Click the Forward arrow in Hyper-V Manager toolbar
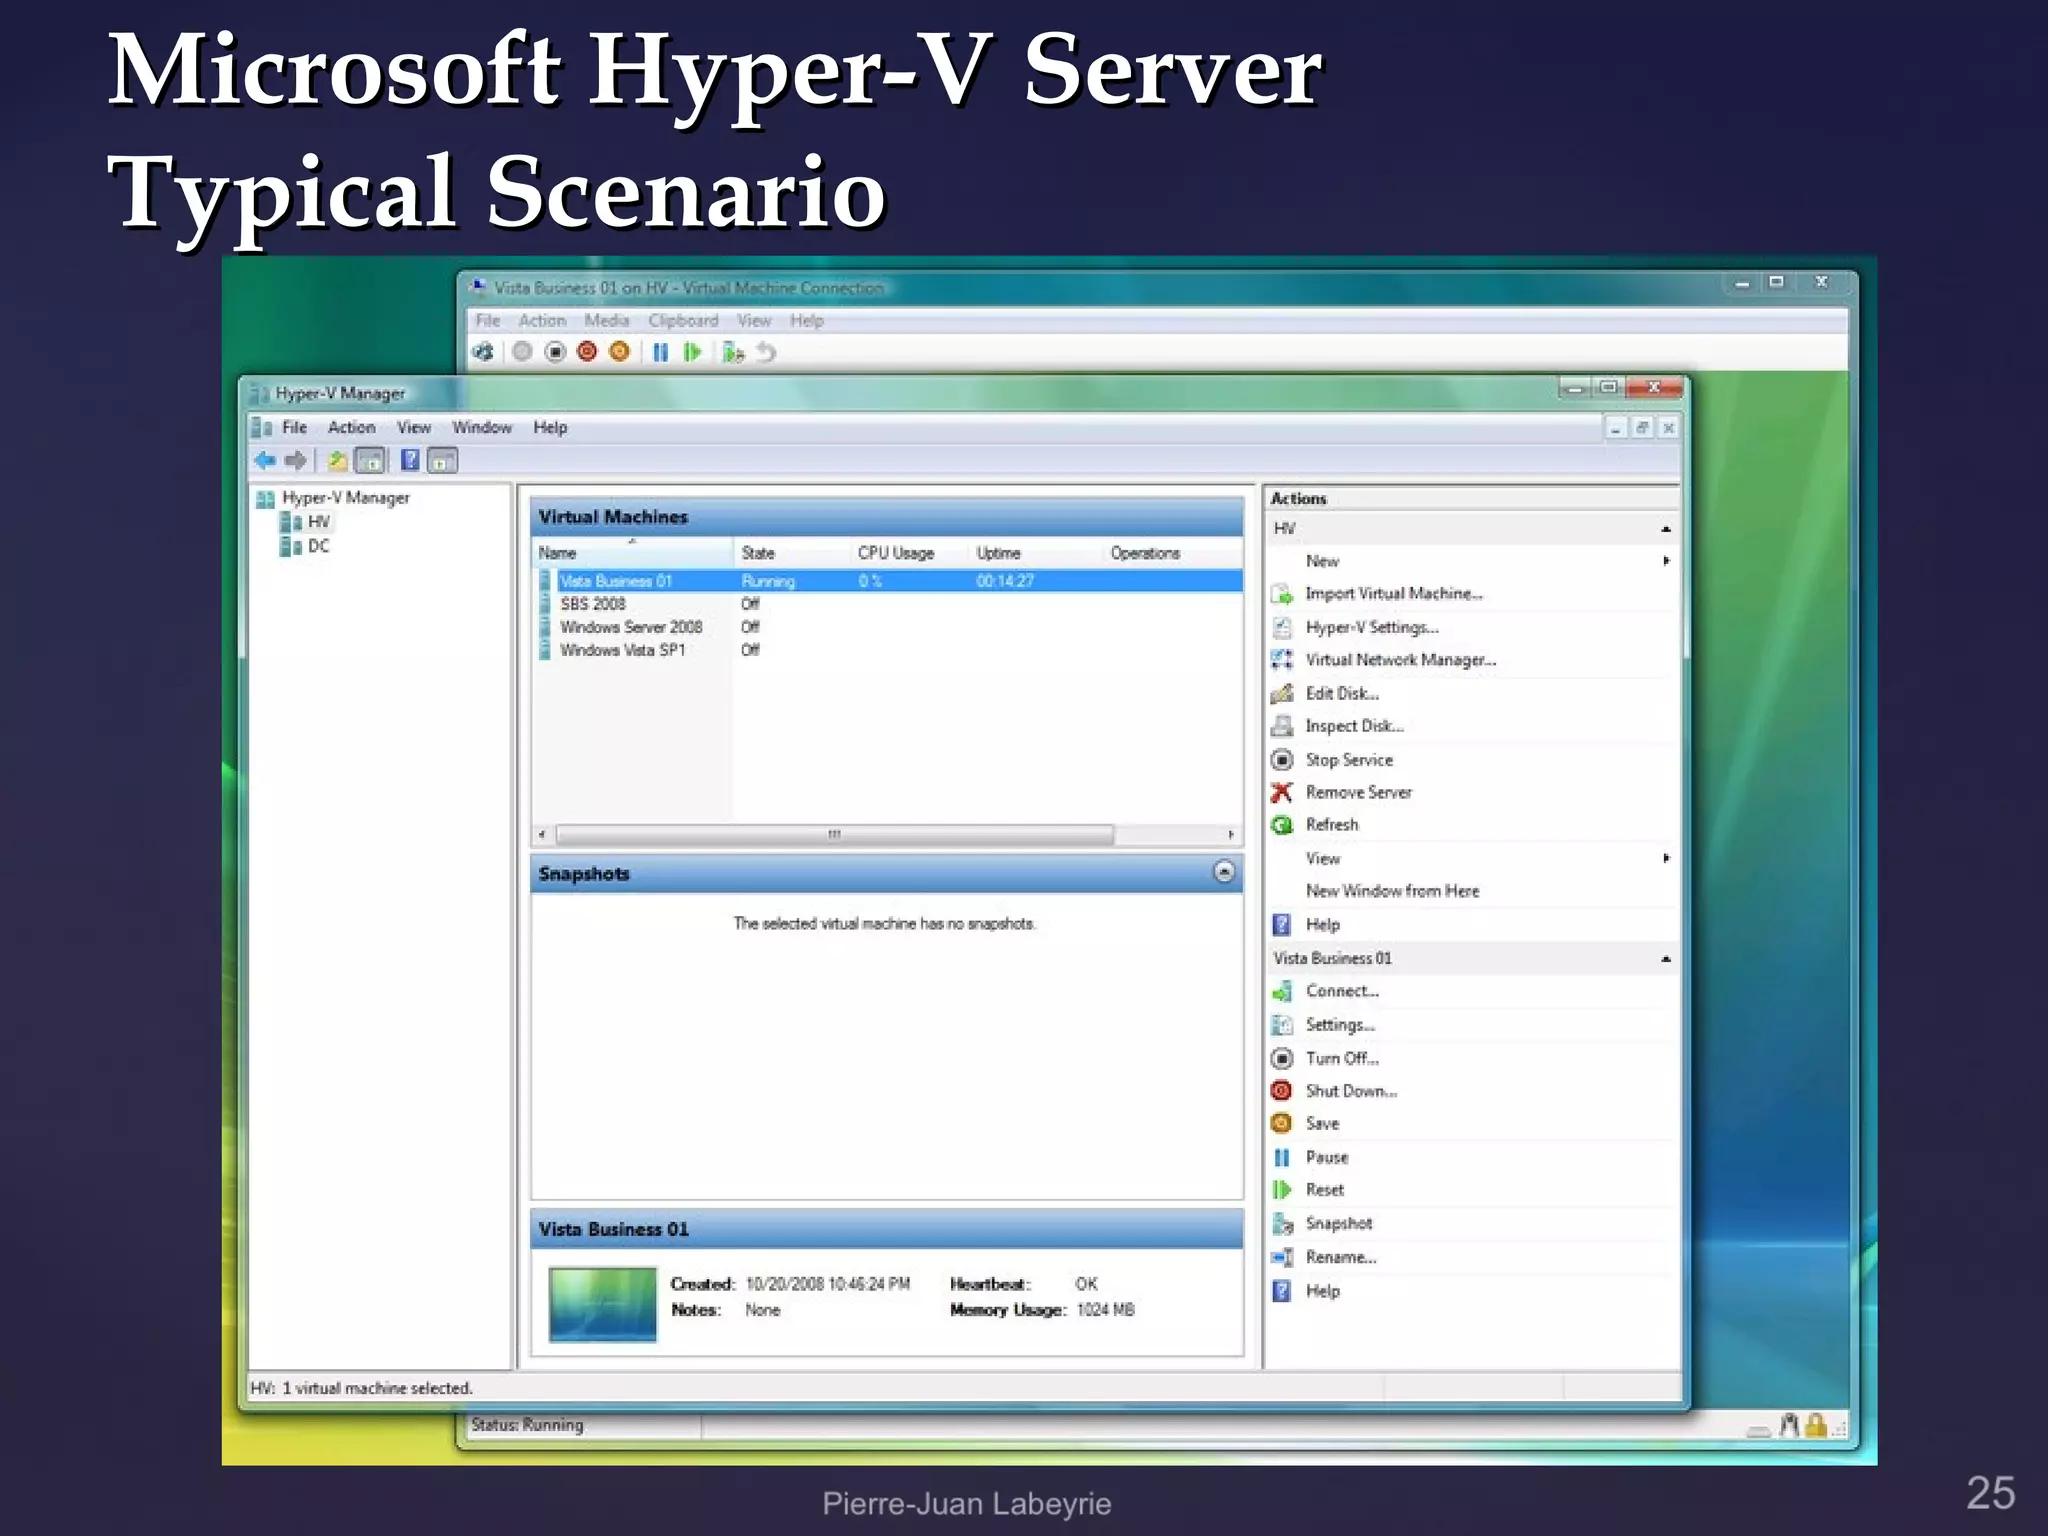 [x=295, y=460]
